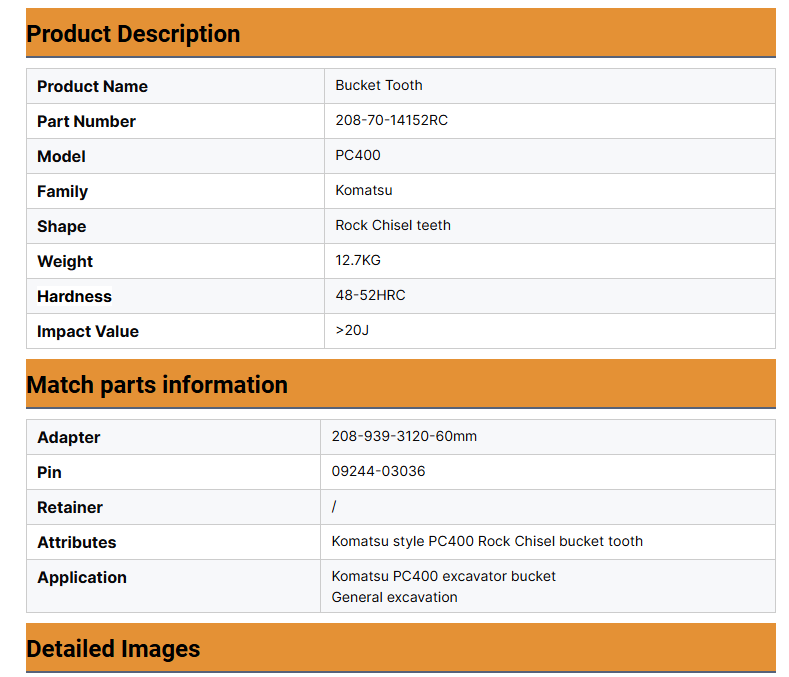Click the General excavation application line

[x=394, y=597]
